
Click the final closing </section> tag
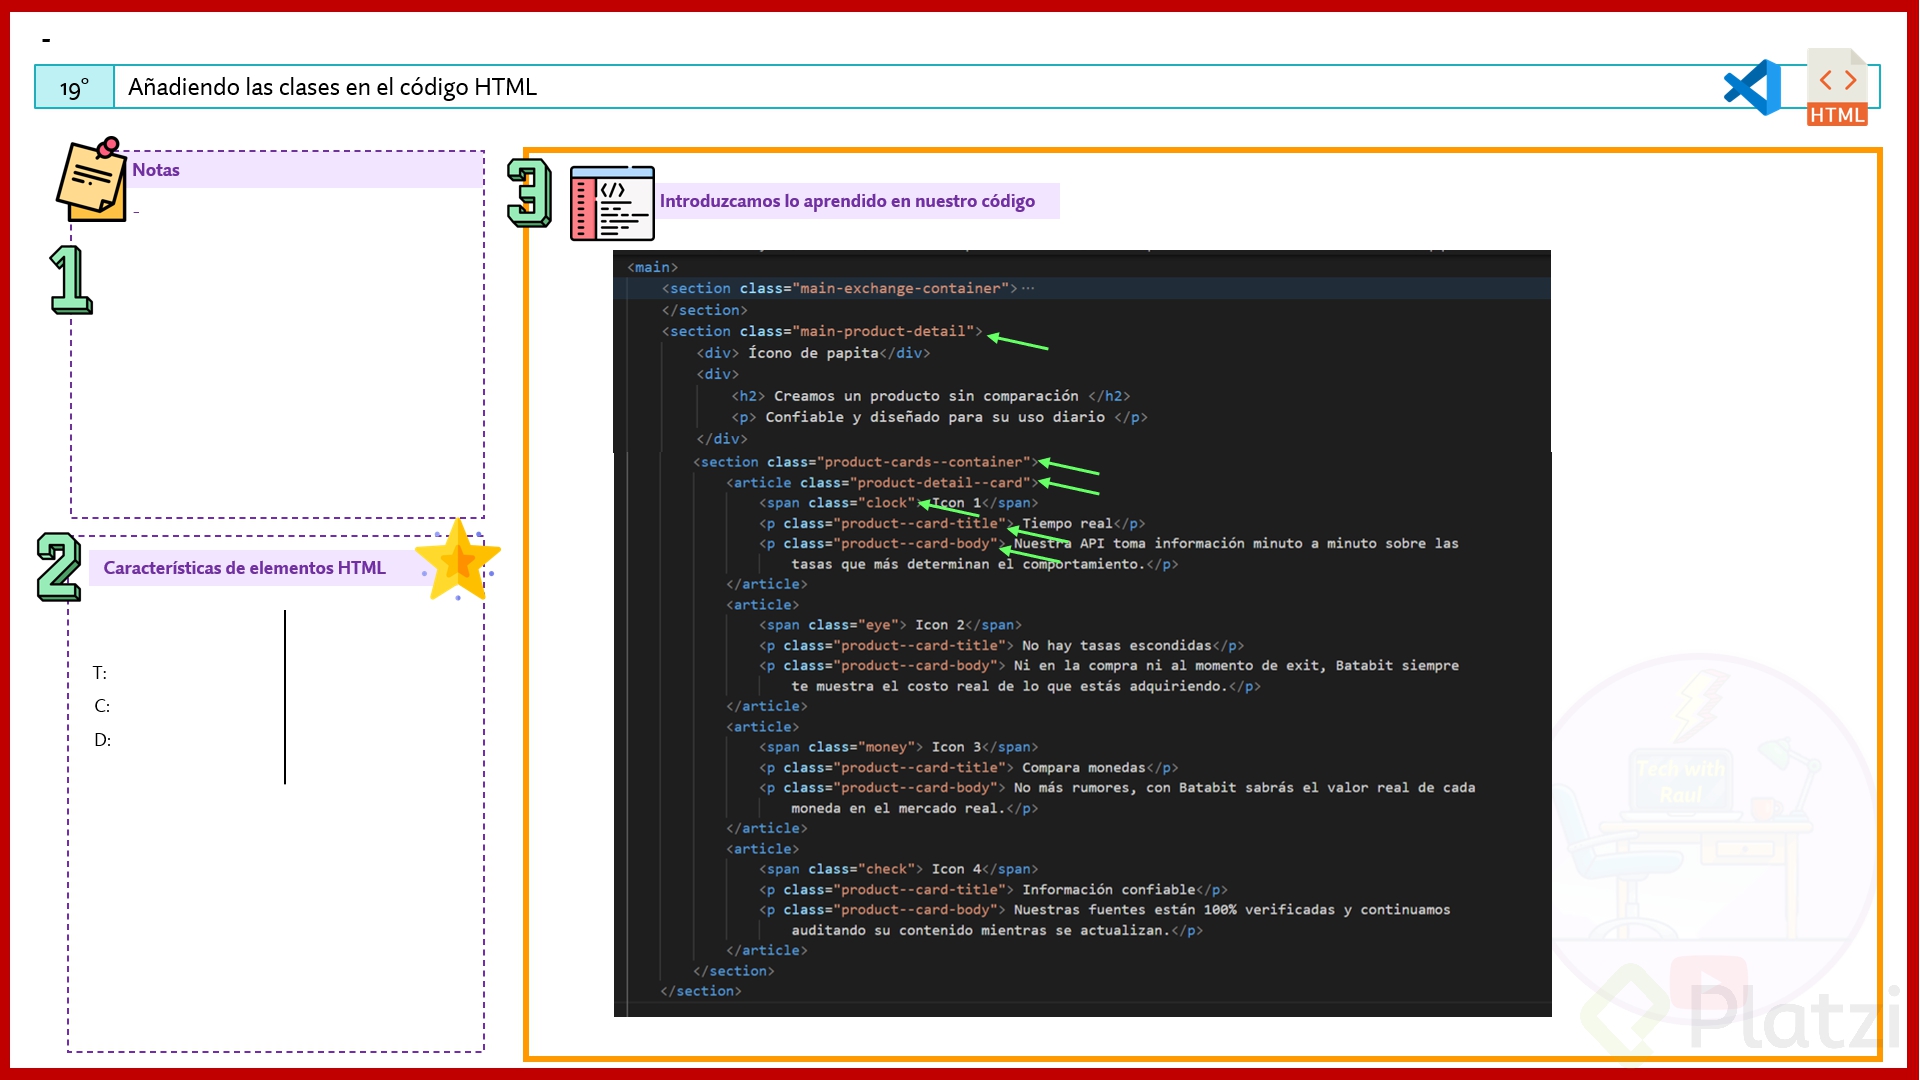[x=701, y=991]
